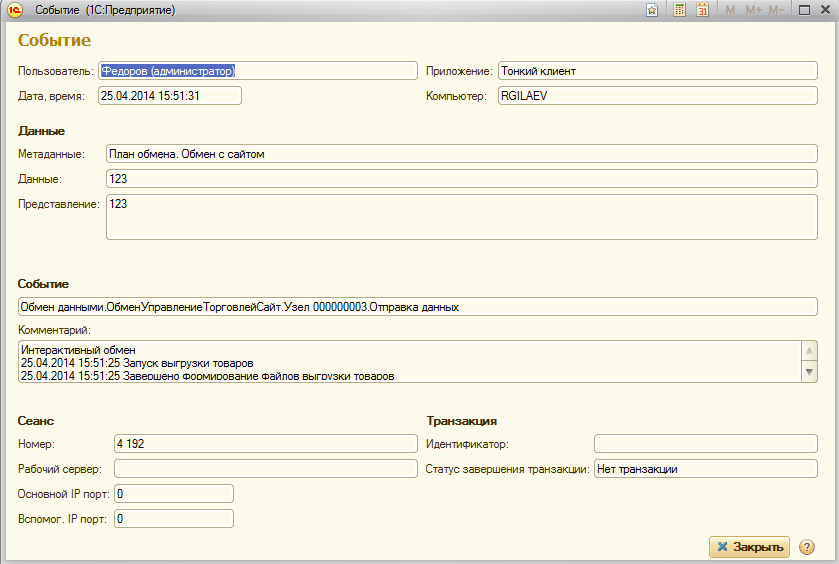Click the Номер session field showing 4 192

(265, 444)
